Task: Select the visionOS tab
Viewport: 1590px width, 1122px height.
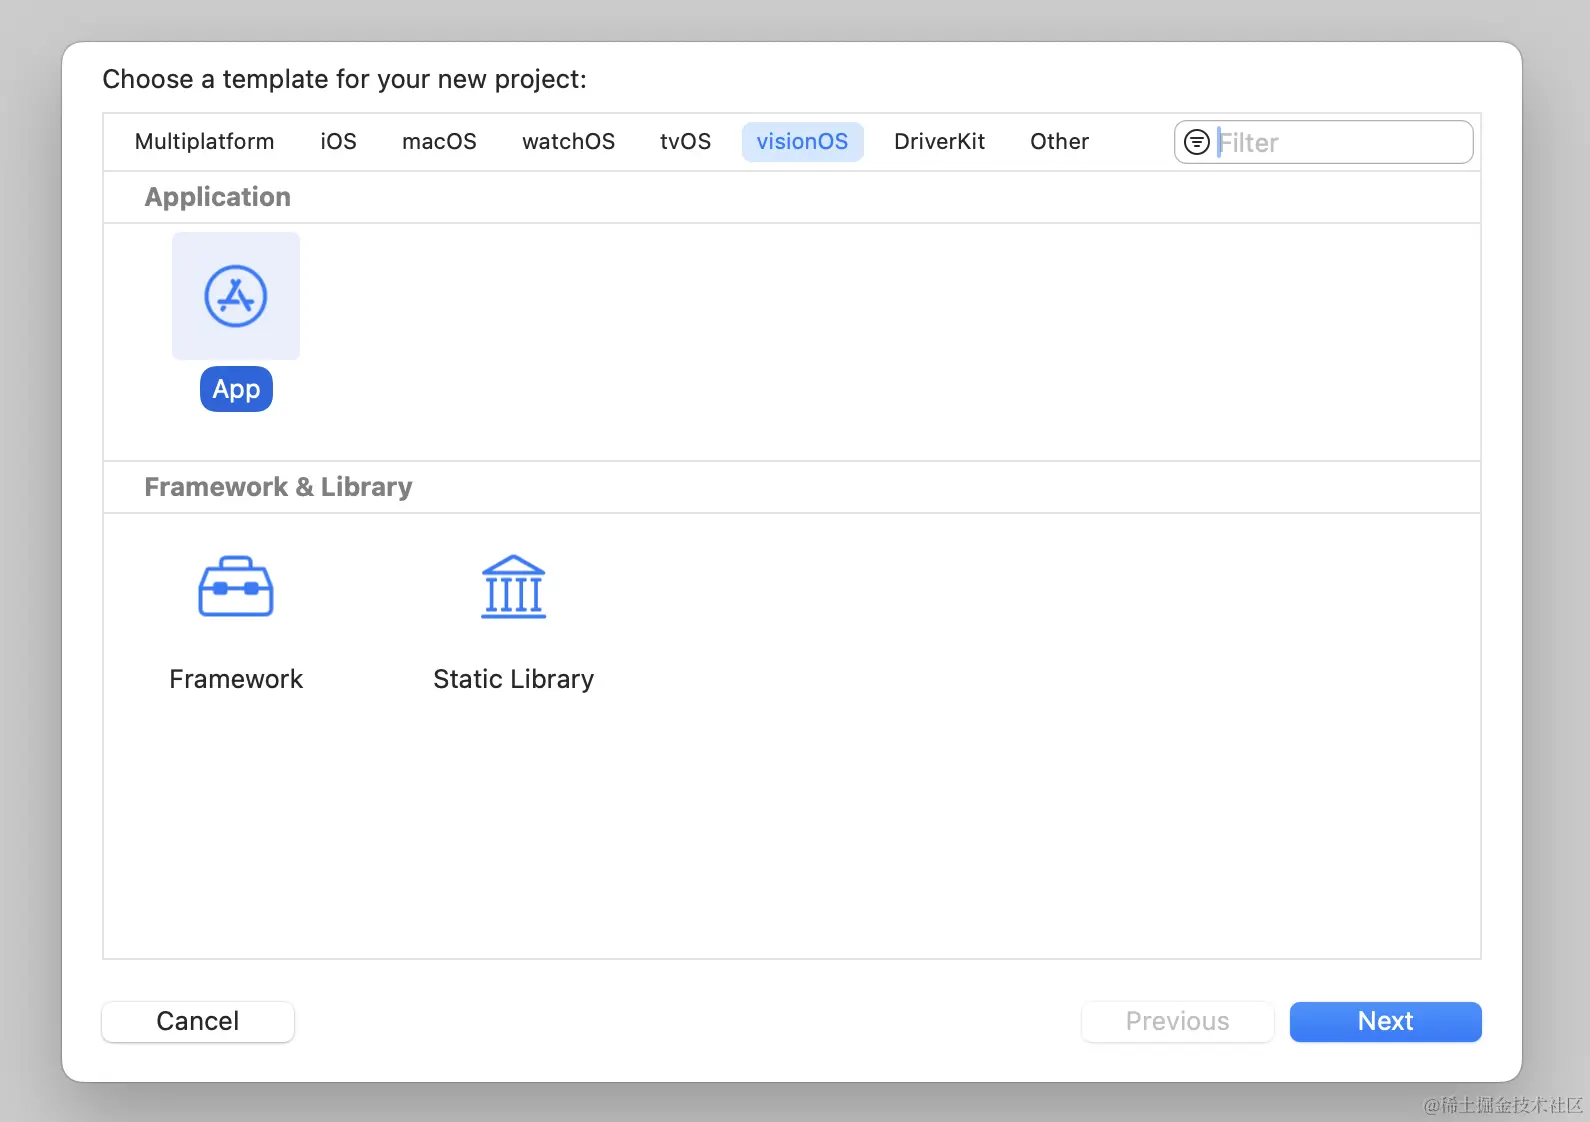Action: click(x=802, y=142)
